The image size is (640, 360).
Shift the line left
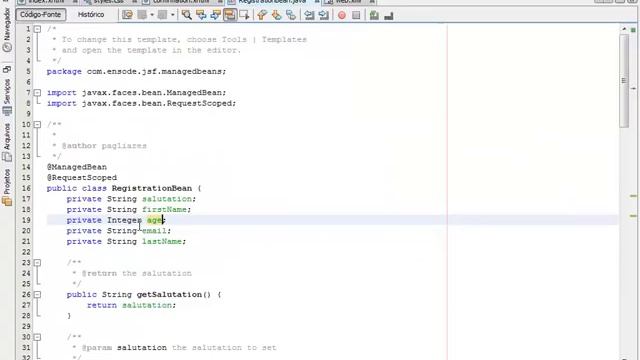tap(309, 15)
